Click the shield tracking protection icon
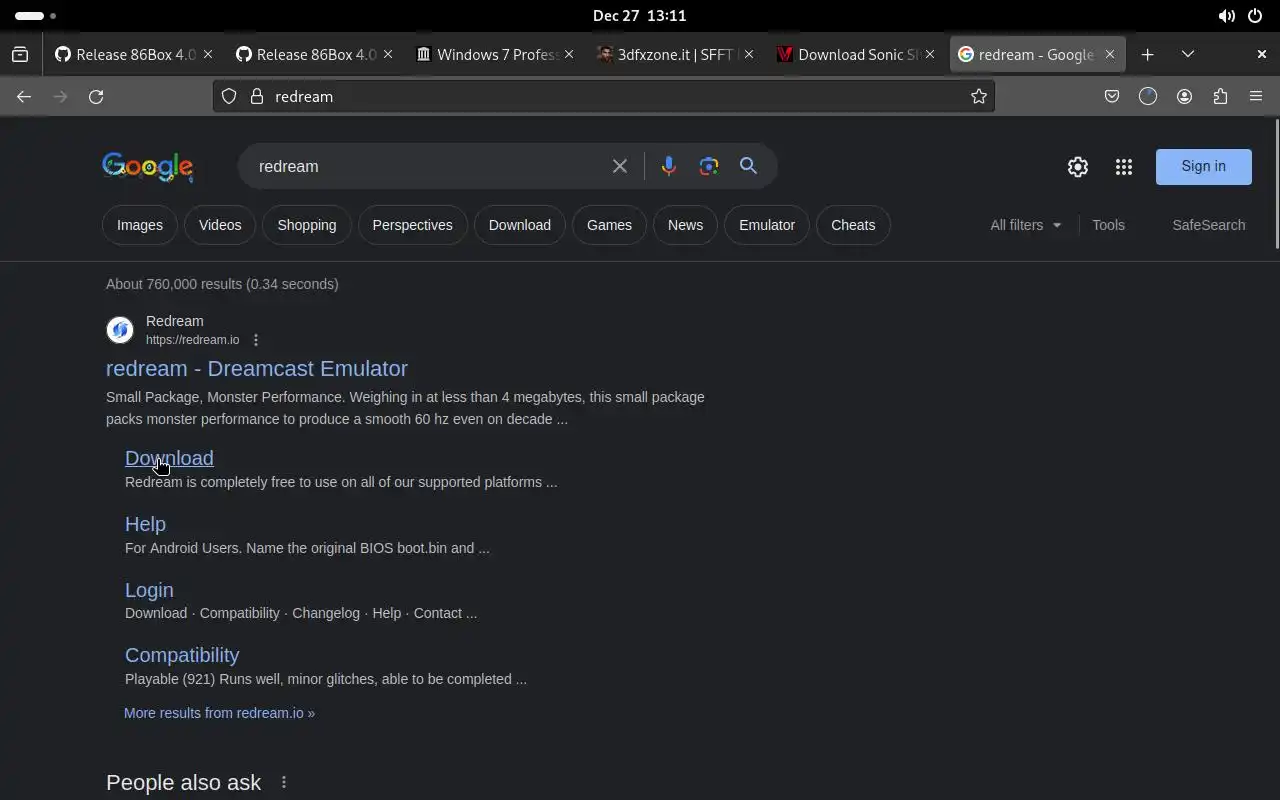Viewport: 1280px width, 800px height. tap(229, 96)
